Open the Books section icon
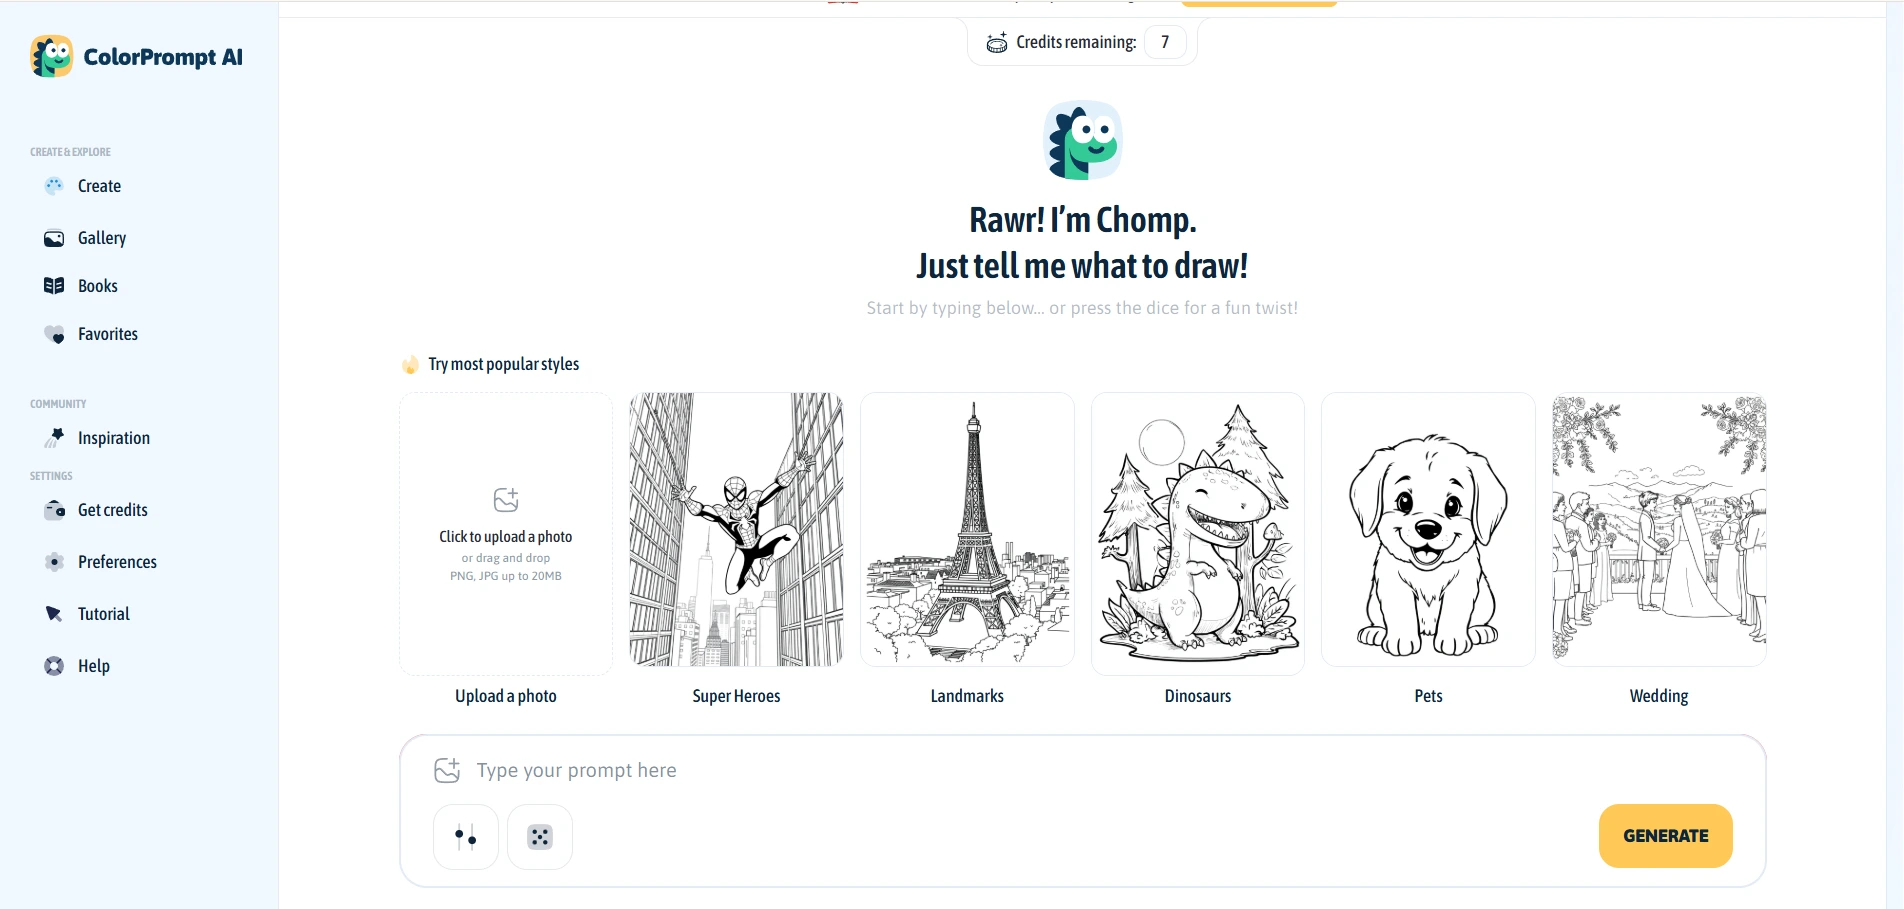The image size is (1904, 909). pyautogui.click(x=54, y=285)
